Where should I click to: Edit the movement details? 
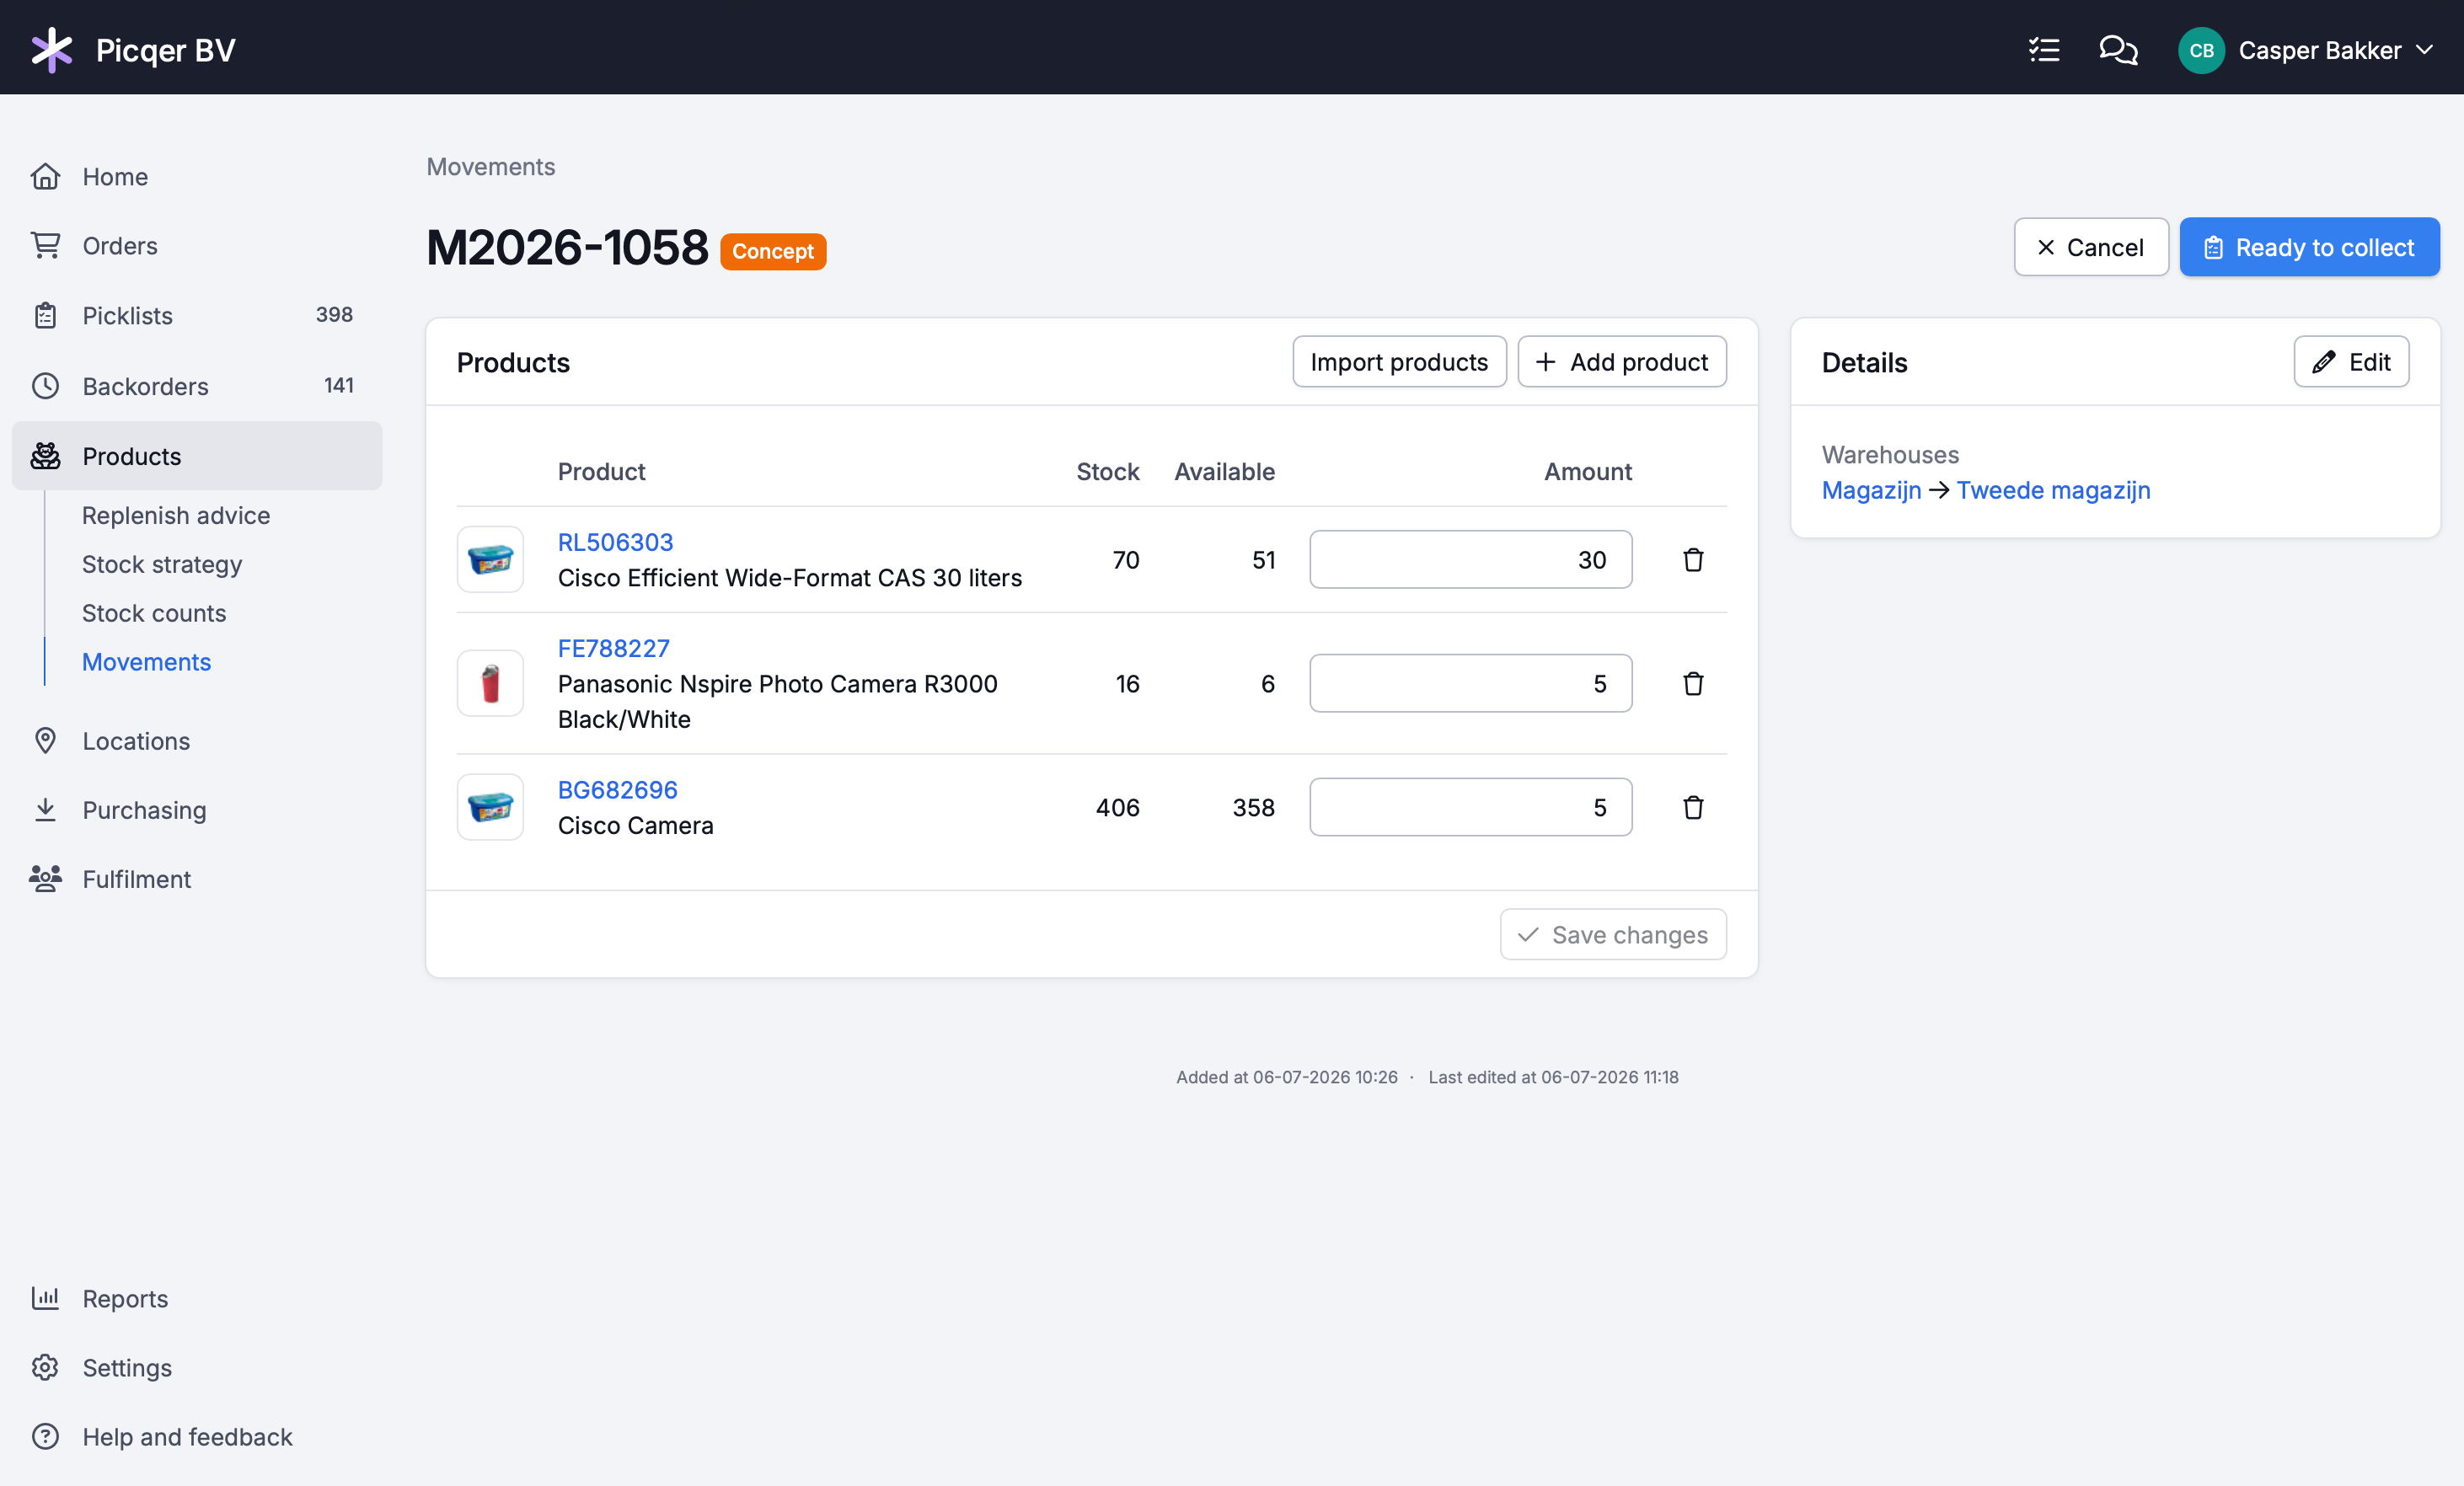pyautogui.click(x=2351, y=362)
